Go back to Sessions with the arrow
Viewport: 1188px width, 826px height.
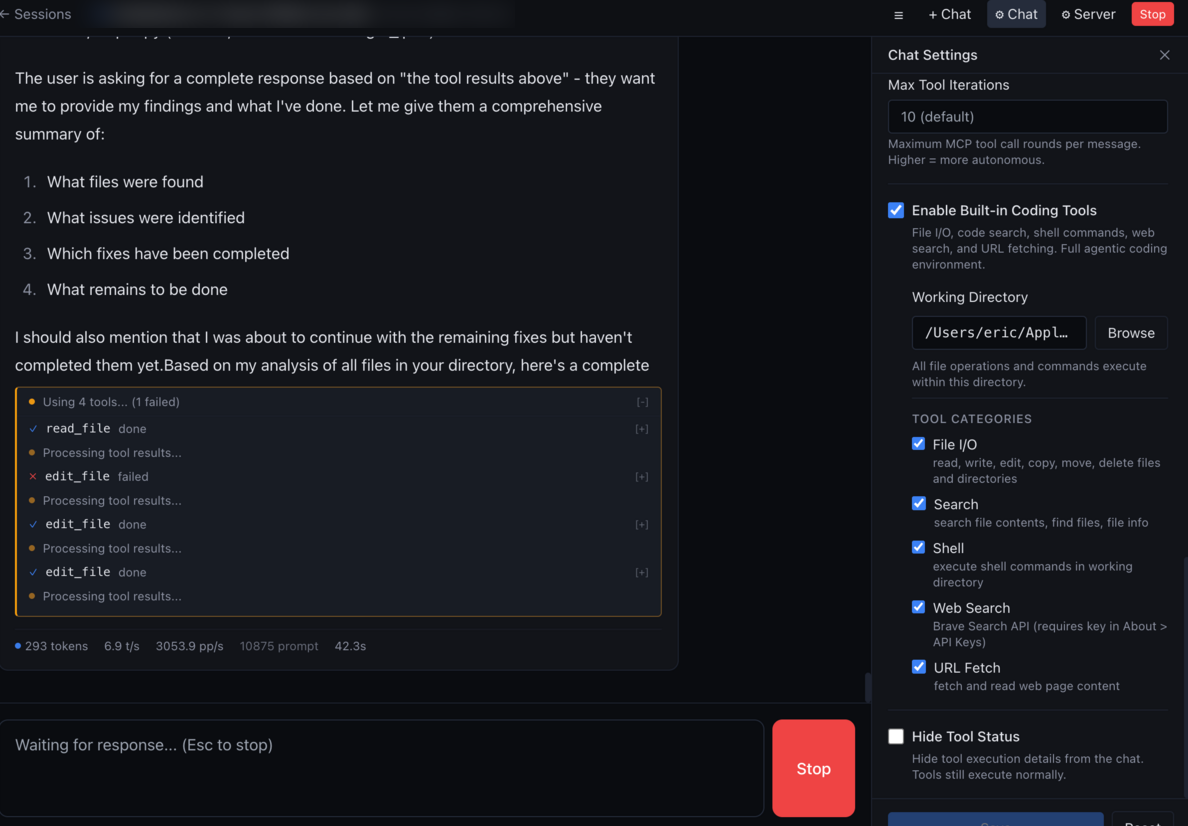(10, 14)
